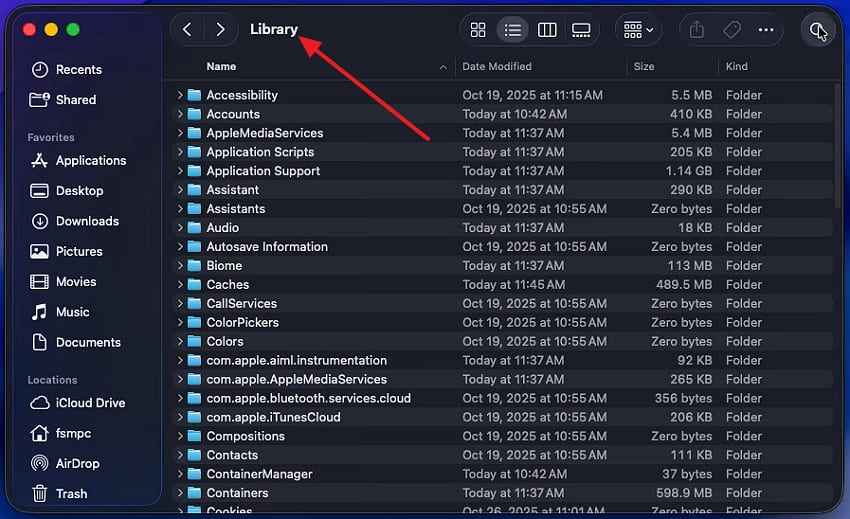Click the file list vertical scrollbar
Viewport: 850px width, 519px height.
coord(838,146)
